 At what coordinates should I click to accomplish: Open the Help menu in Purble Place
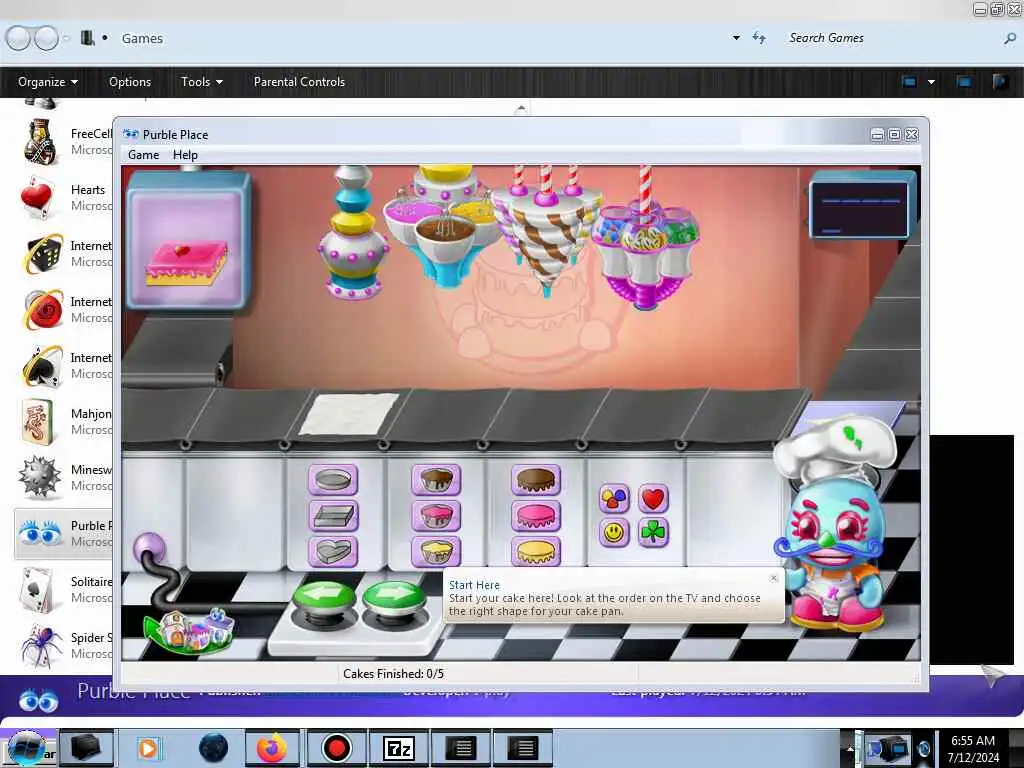[185, 155]
